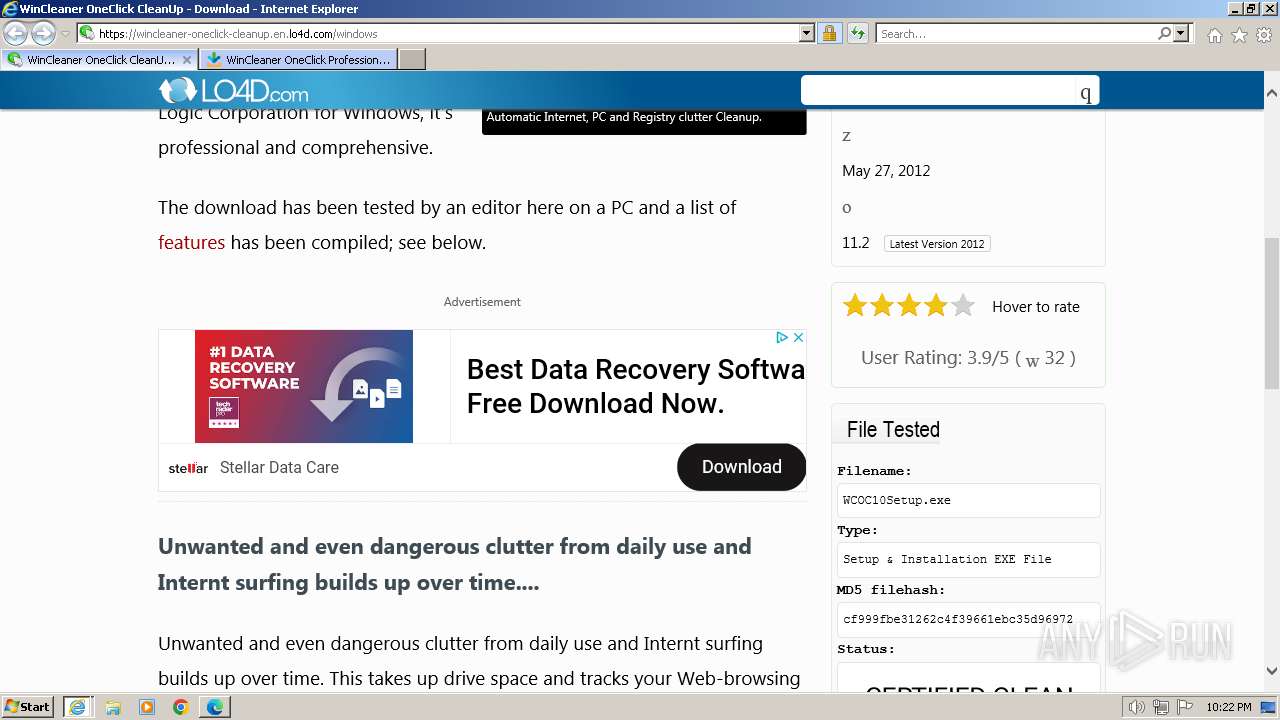This screenshot has height=720, width=1280.
Task: Click the AdChoices info icon
Action: click(782, 338)
